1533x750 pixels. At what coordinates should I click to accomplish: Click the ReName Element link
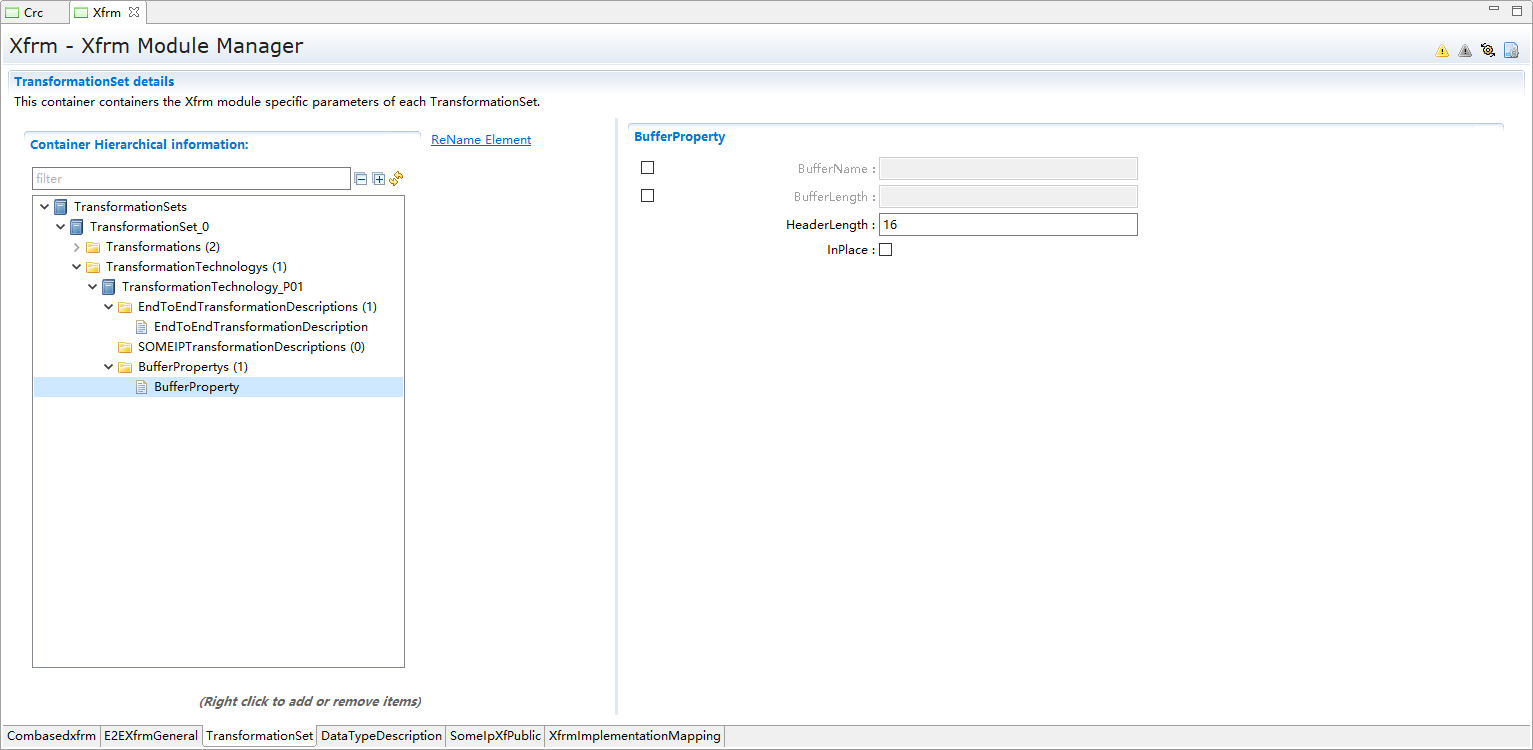[481, 140]
